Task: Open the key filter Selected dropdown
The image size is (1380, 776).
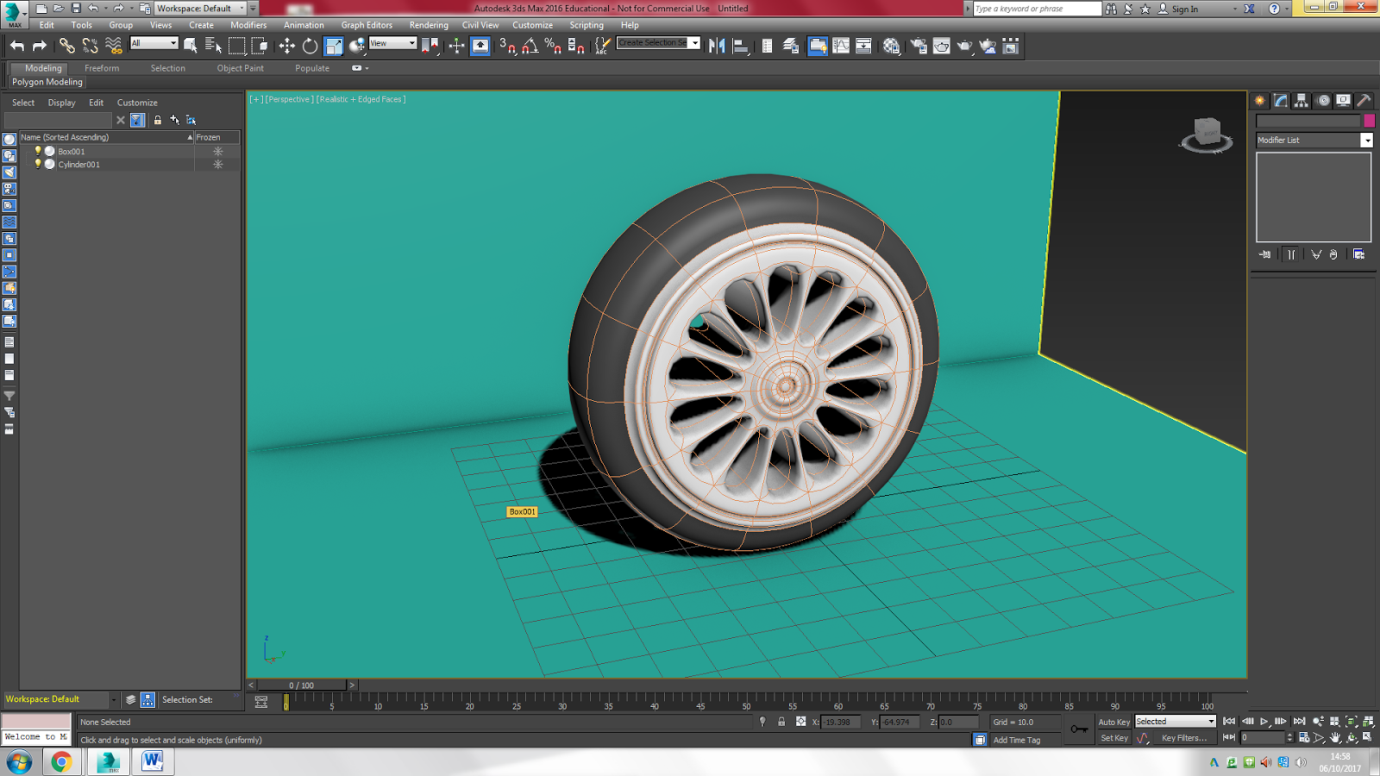Action: (x=1175, y=721)
